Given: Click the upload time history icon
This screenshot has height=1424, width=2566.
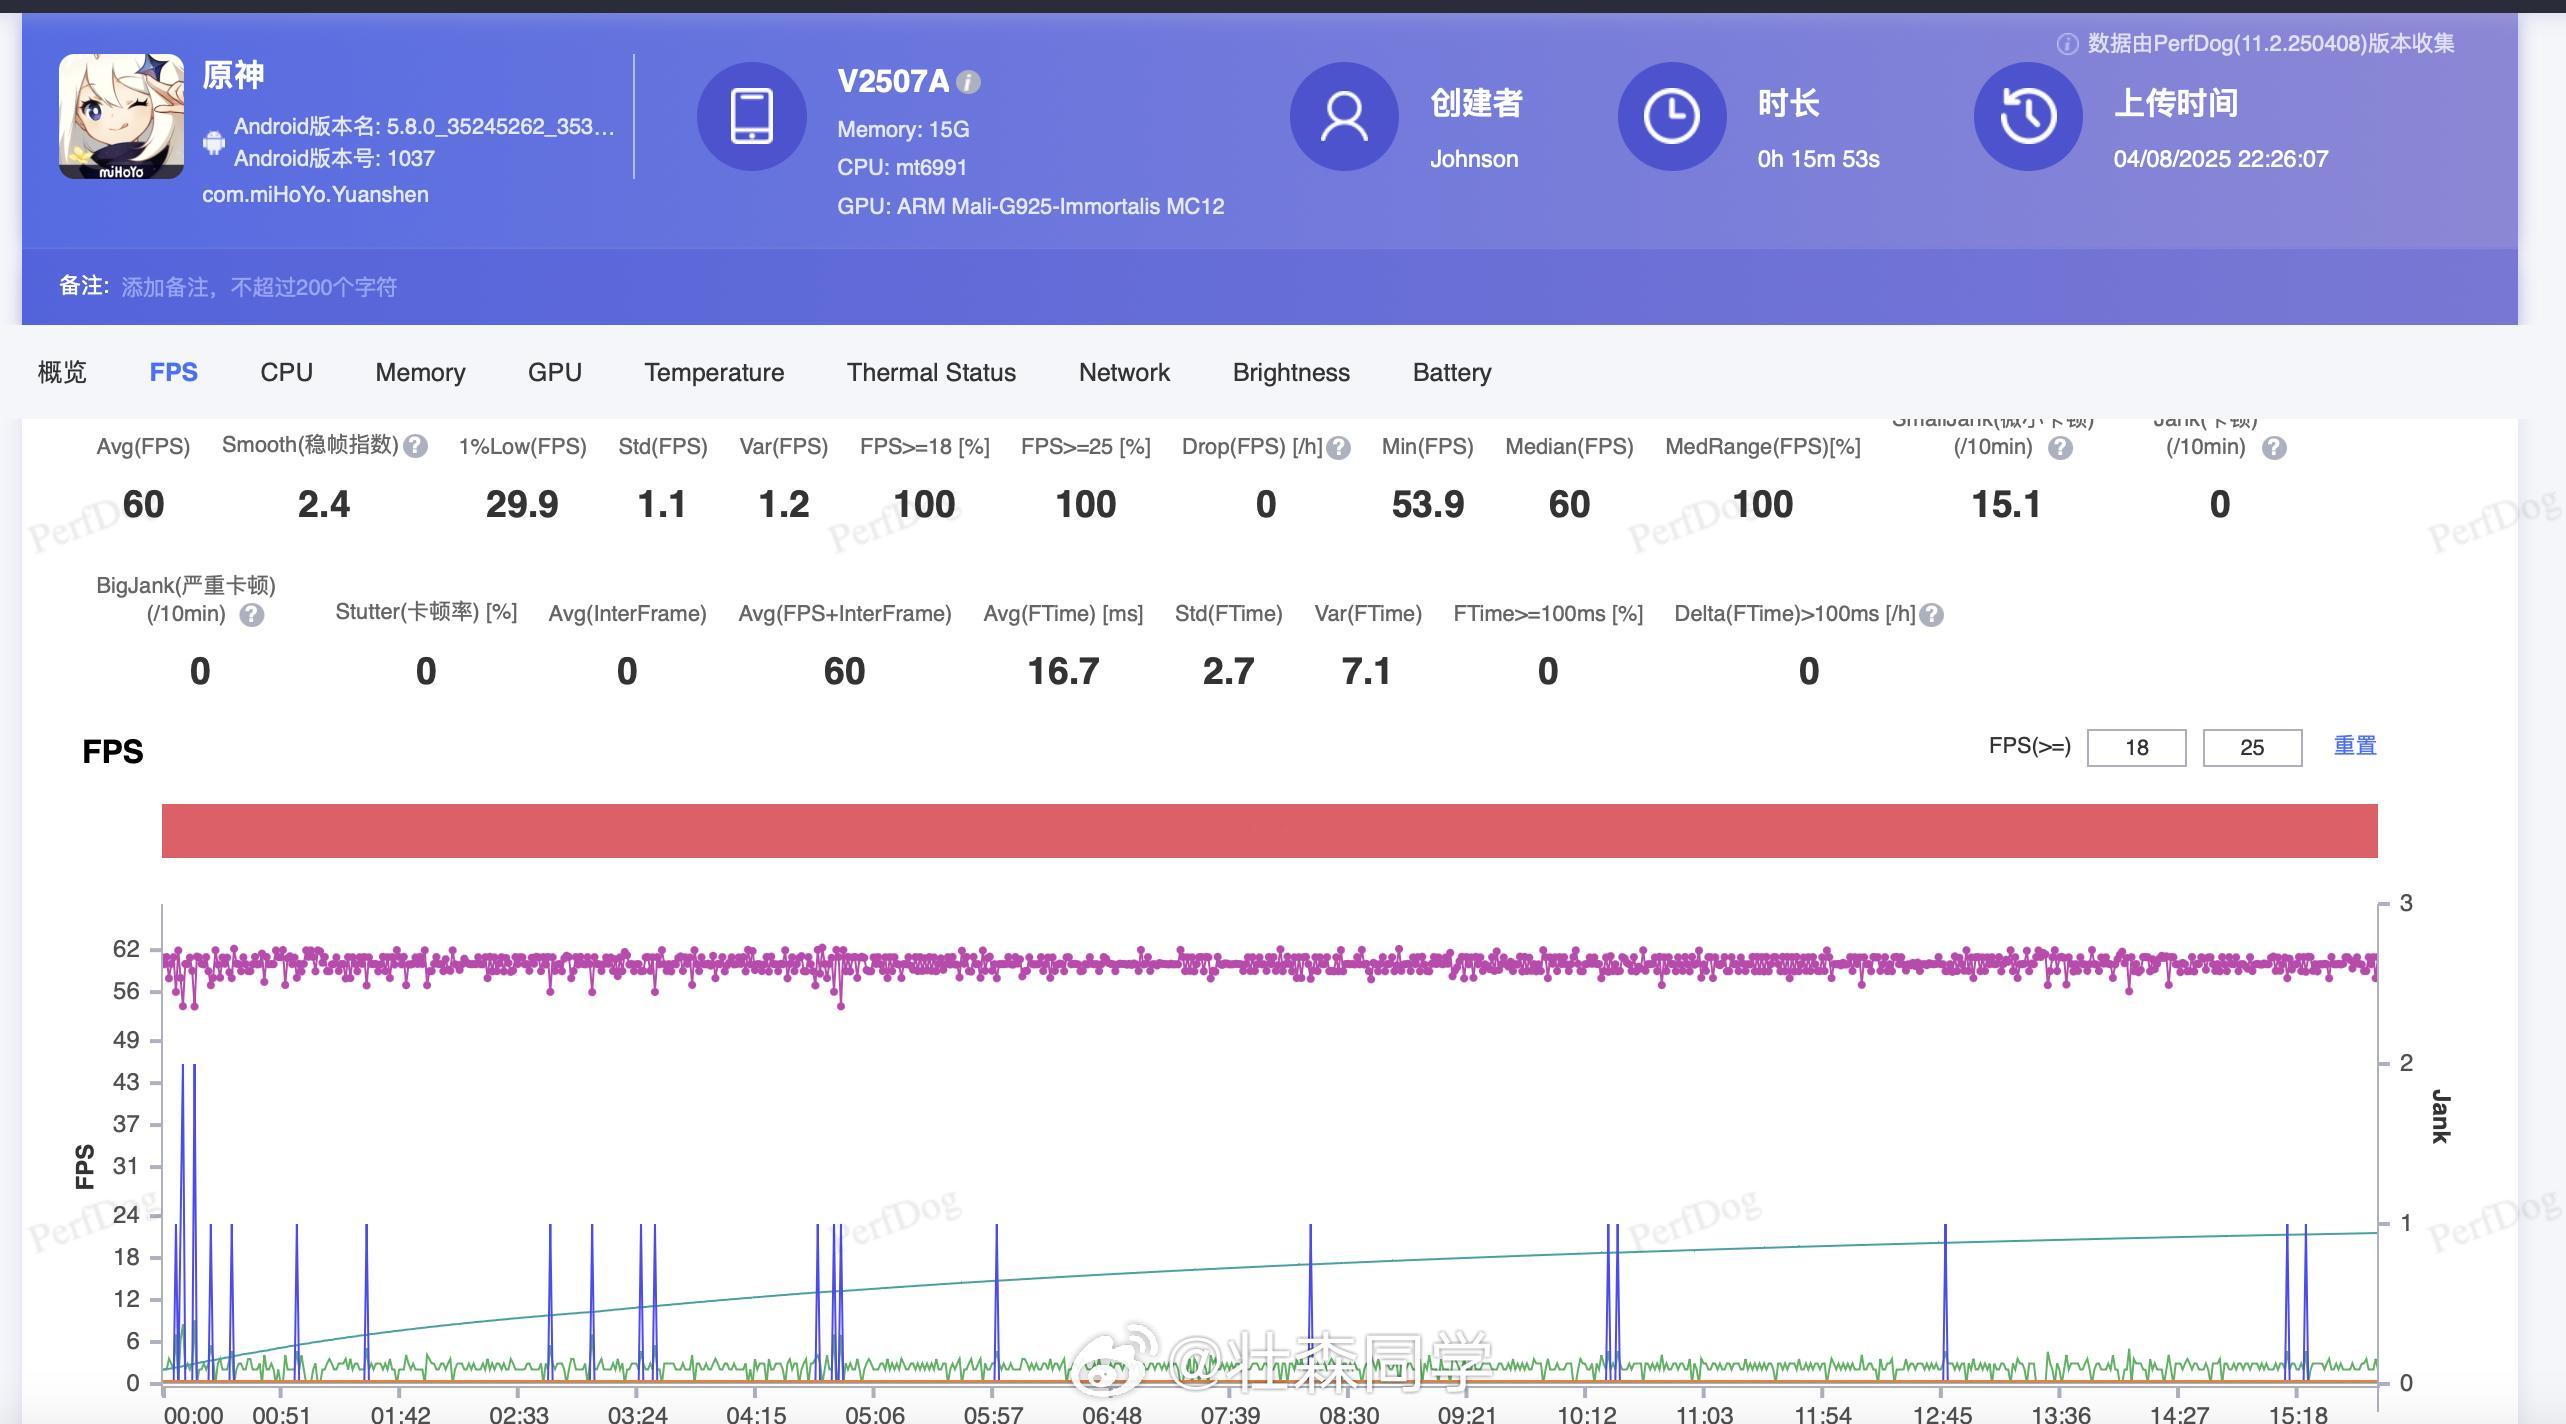Looking at the screenshot, I should tap(2028, 116).
